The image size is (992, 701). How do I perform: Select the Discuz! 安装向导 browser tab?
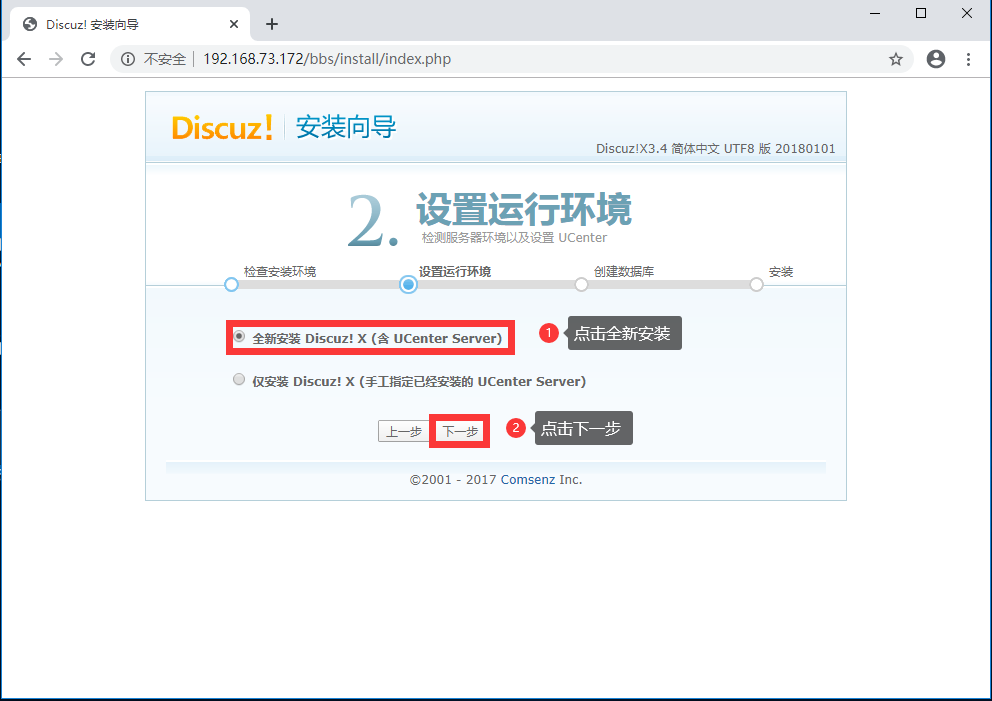point(120,23)
